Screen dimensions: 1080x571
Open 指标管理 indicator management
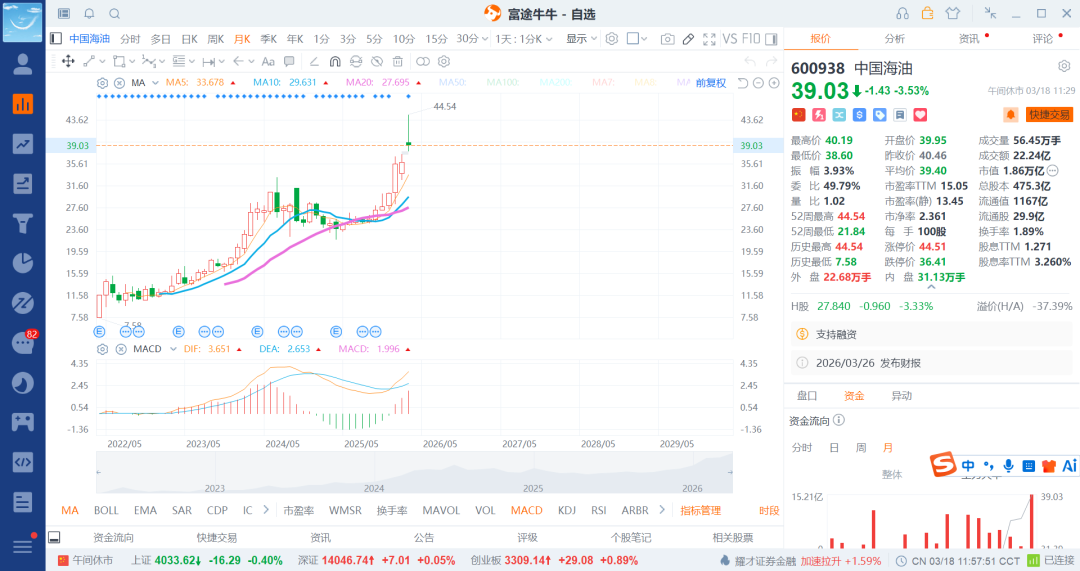pyautogui.click(x=700, y=510)
